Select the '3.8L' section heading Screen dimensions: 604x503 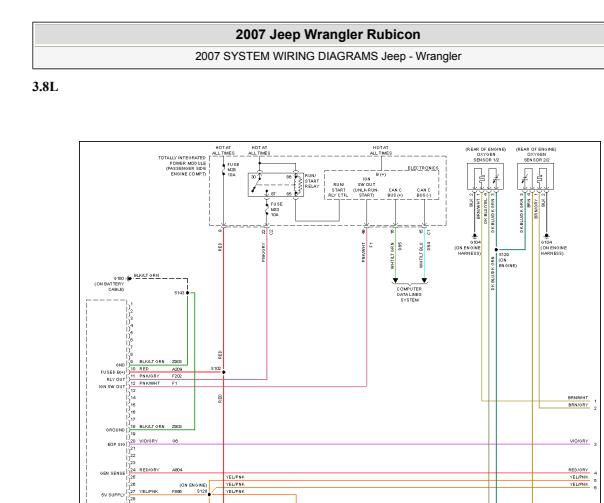[x=45, y=87]
